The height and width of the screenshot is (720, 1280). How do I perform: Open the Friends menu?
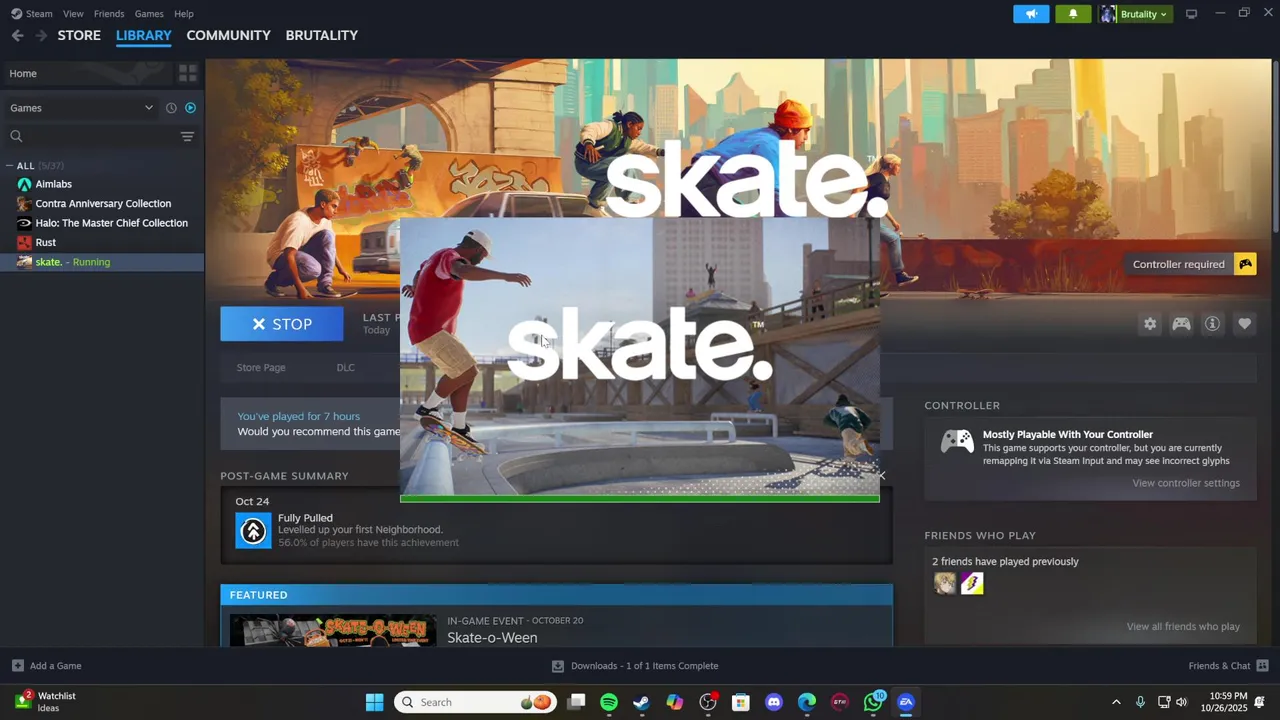[x=109, y=14]
